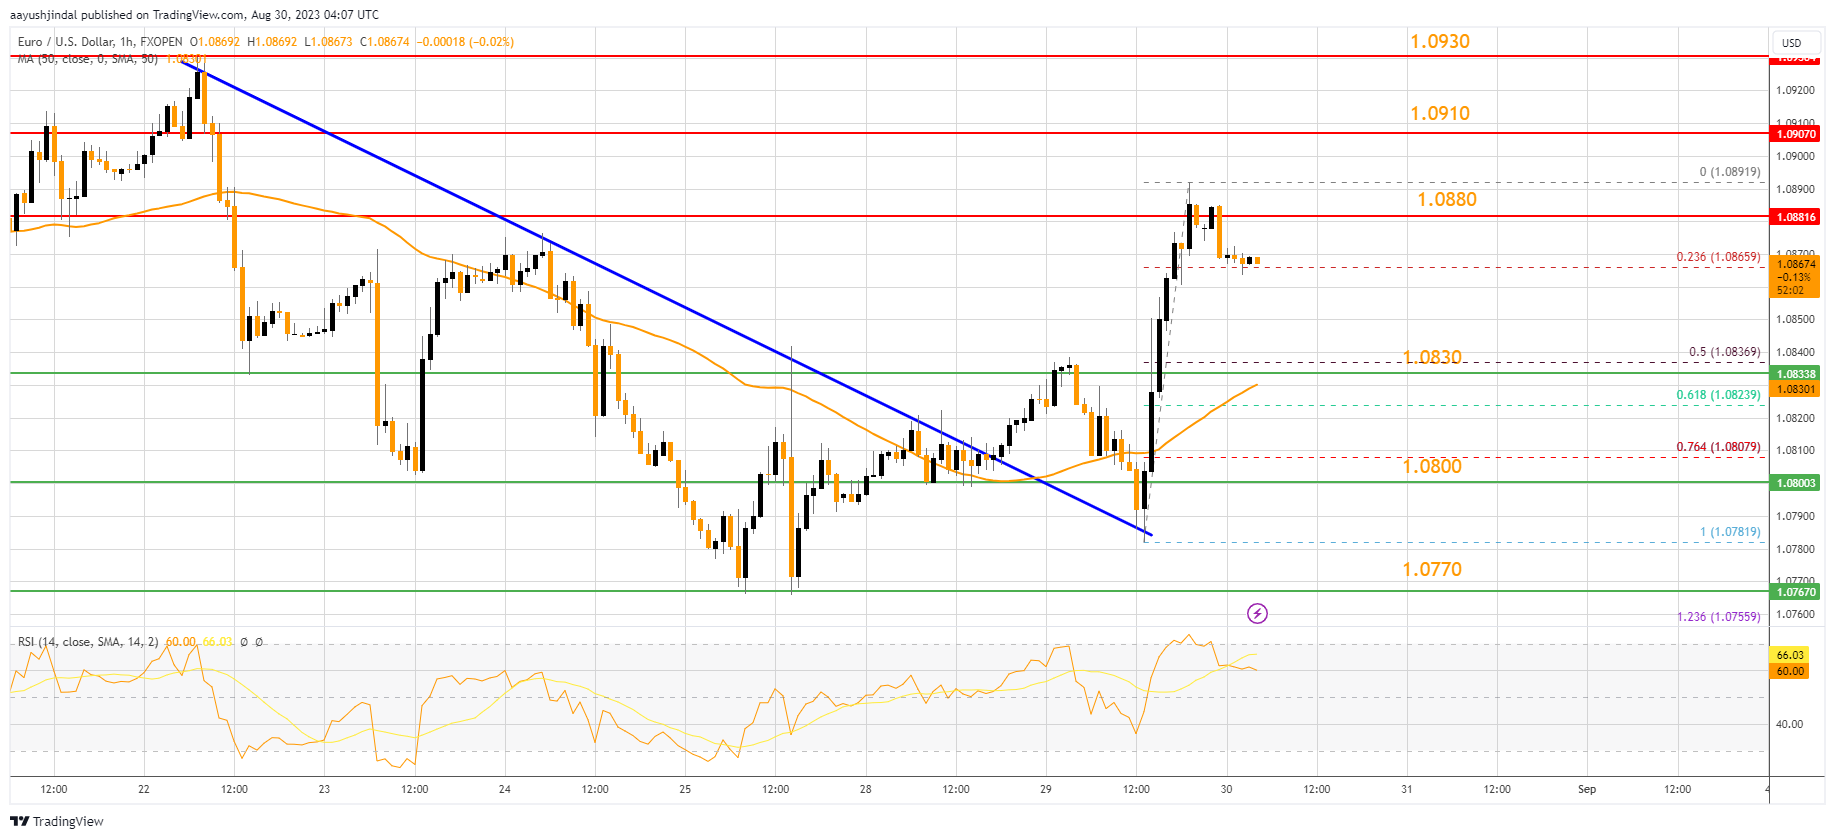Image resolution: width=1835 pixels, height=839 pixels.
Task: Click the red 1.08816 price axis label
Action: tap(1795, 217)
